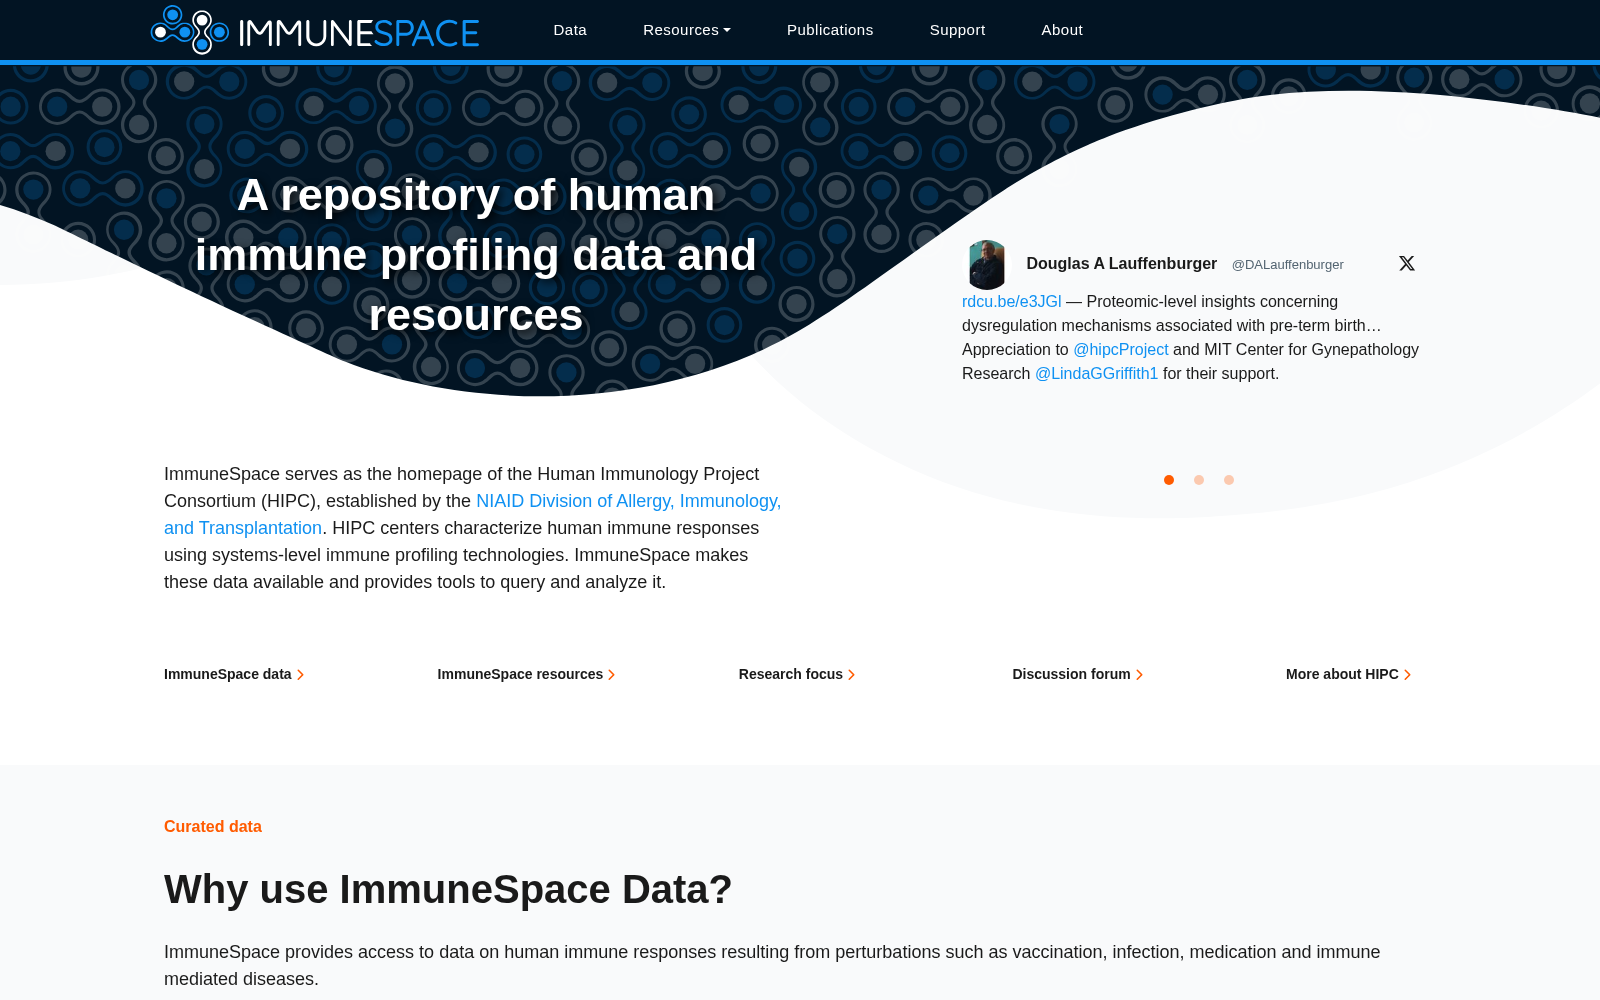The image size is (1600, 1000).
Task: Click Douglas A Lauffenburger's name
Action: [1121, 264]
